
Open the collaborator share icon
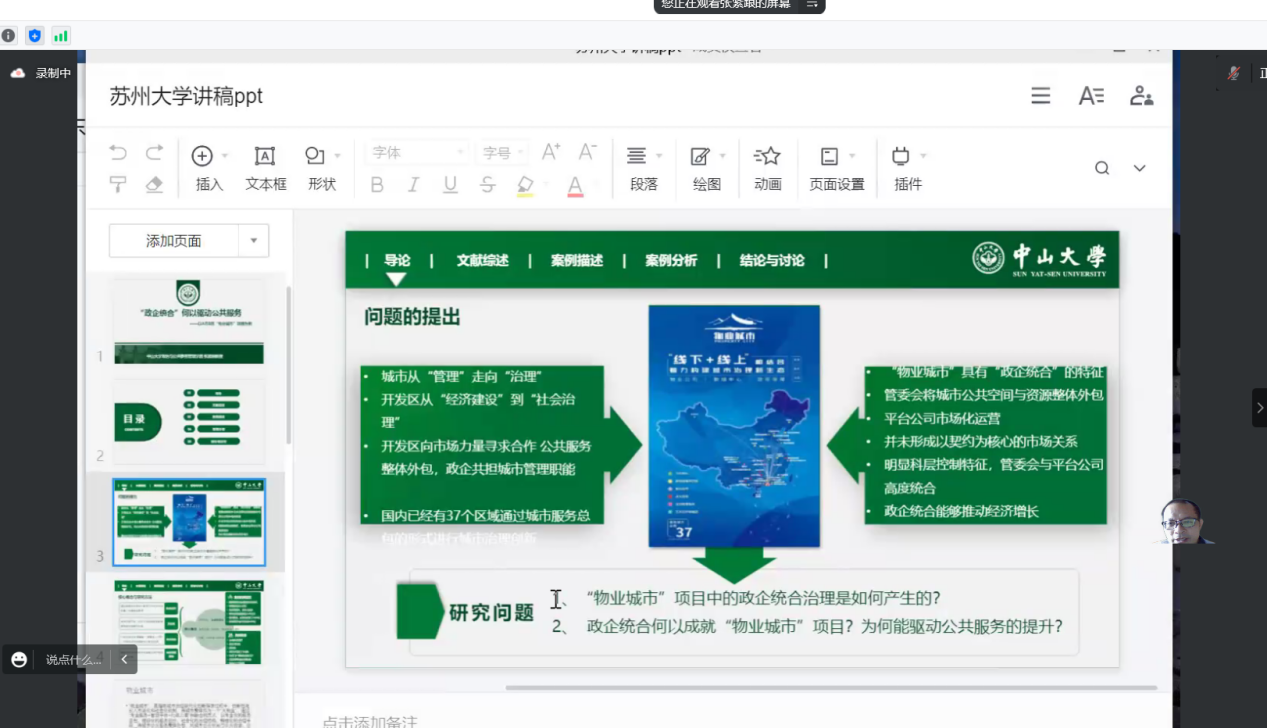click(x=1141, y=96)
